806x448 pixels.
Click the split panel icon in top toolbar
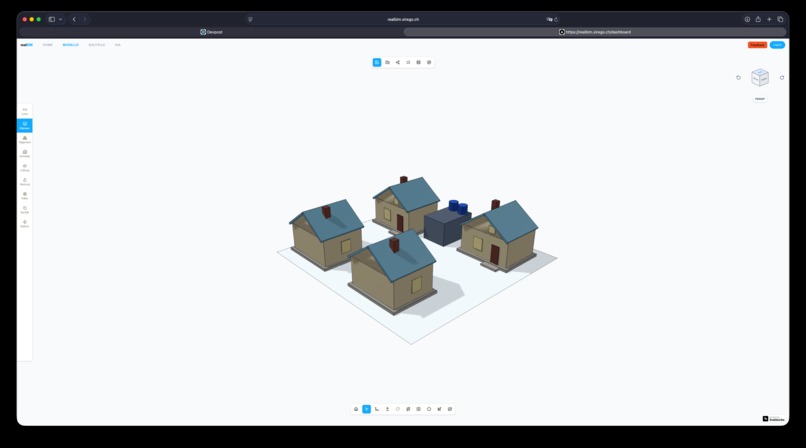click(418, 62)
